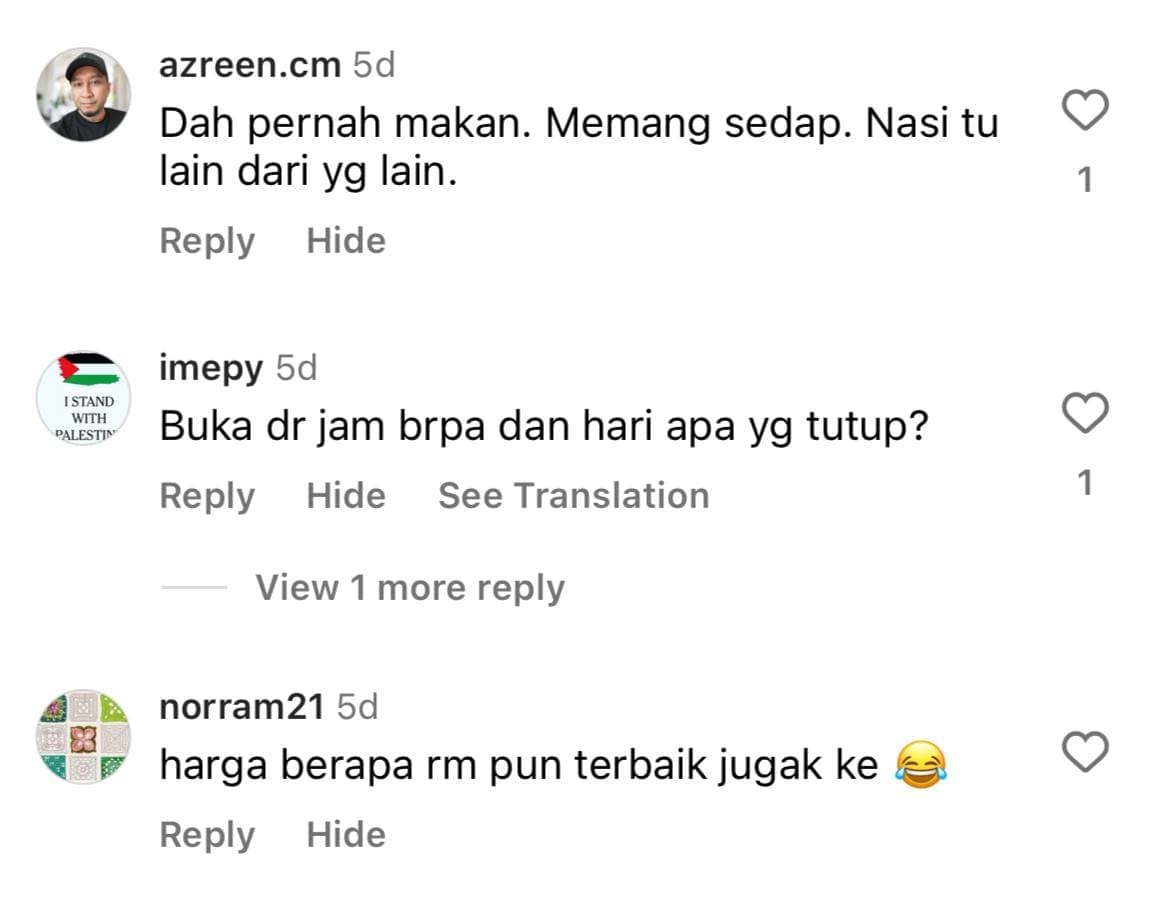Reply to imepy's comment
Screen dimensions: 1169x908
207,496
